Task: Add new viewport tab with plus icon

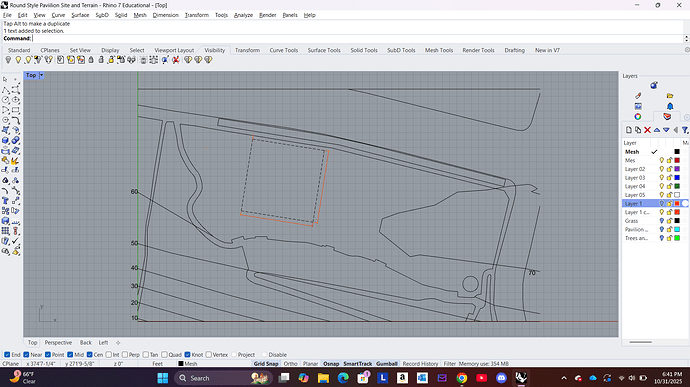Action: (118, 343)
